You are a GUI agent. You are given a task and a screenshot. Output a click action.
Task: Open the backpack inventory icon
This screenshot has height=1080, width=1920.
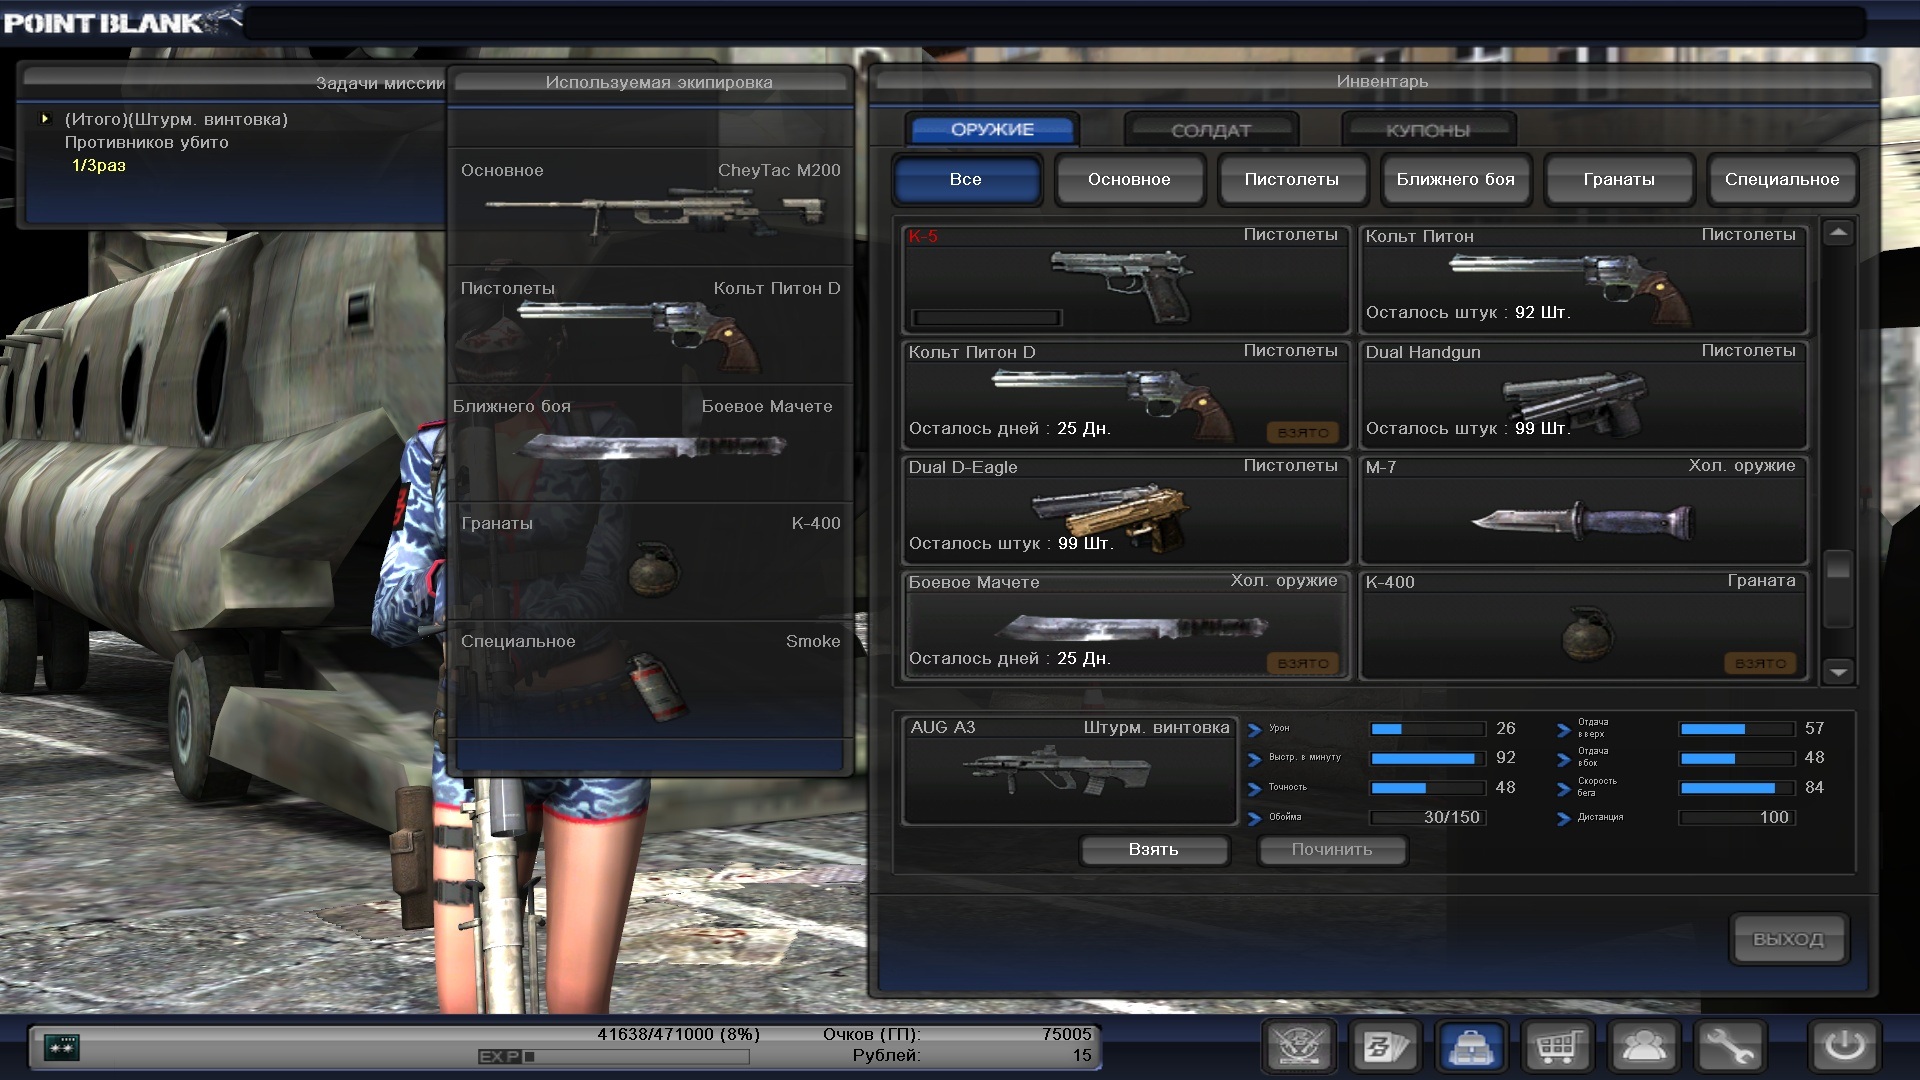pyautogui.click(x=1472, y=1047)
